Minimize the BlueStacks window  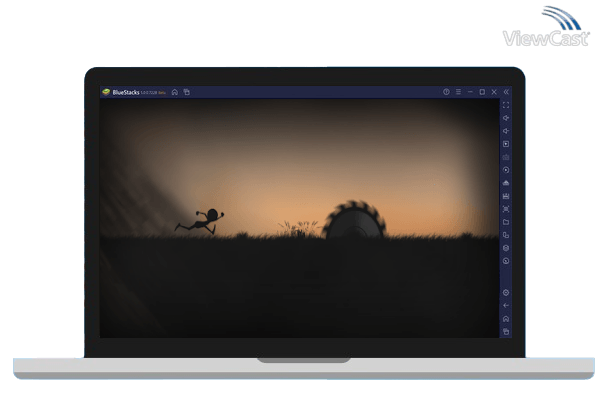pos(470,92)
